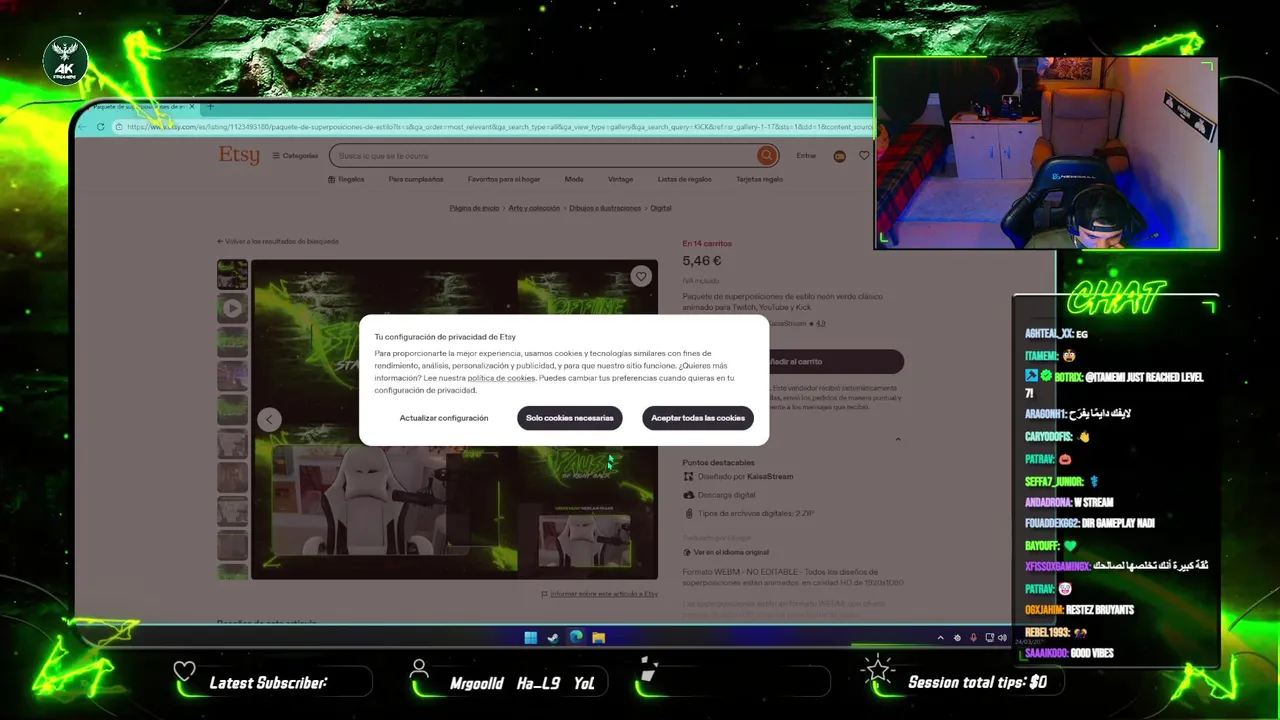The width and height of the screenshot is (1280, 720).
Task: Click the volume speaker tray icon
Action: [x=1002, y=637]
